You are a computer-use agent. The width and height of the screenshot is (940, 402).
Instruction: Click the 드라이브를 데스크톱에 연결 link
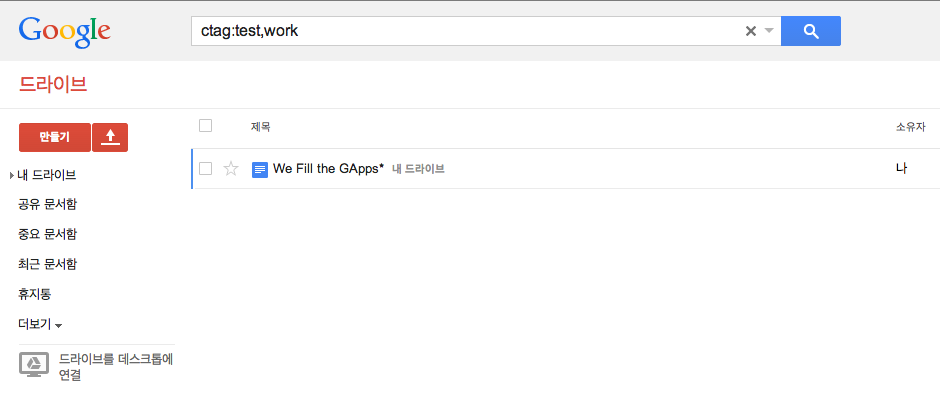(116, 367)
